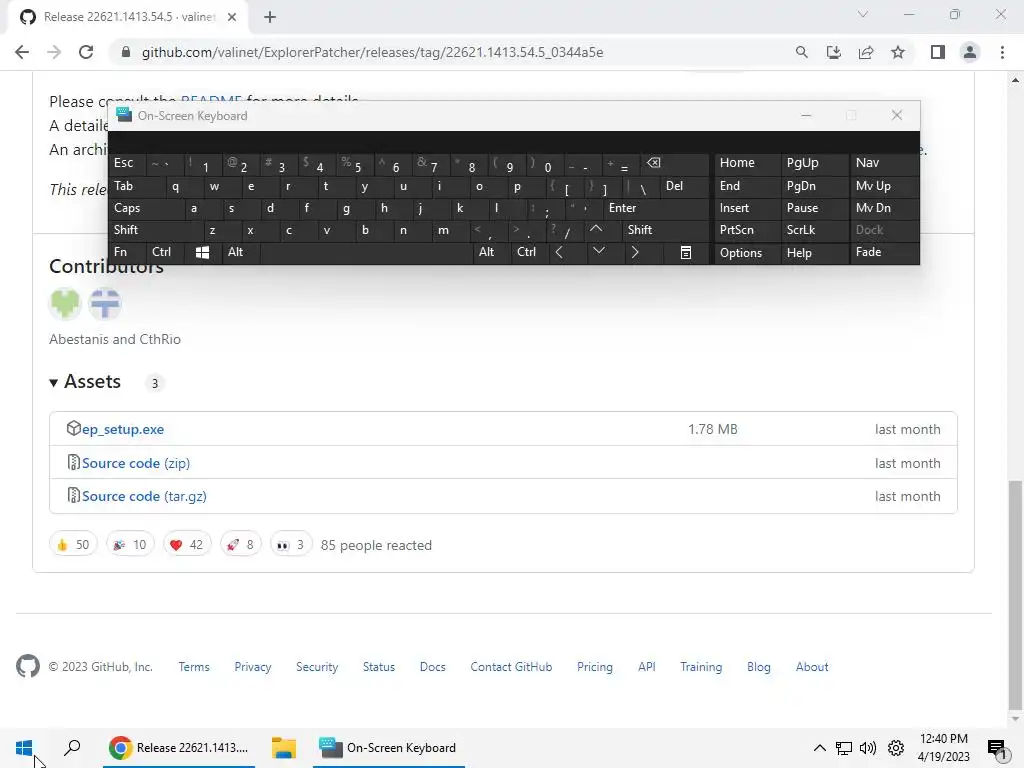This screenshot has height=768, width=1024.
Task: Click Chrome back arrow button
Action: (22, 52)
